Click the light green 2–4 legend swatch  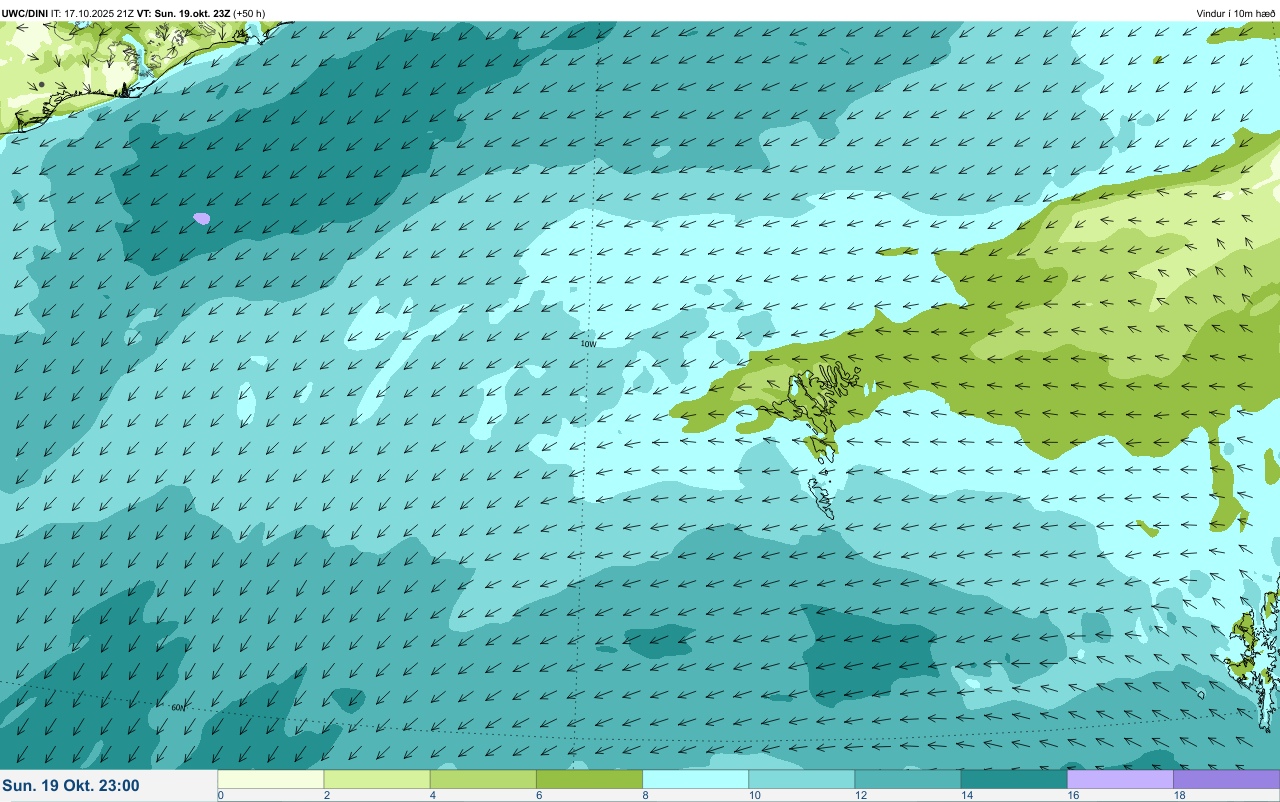point(377,779)
